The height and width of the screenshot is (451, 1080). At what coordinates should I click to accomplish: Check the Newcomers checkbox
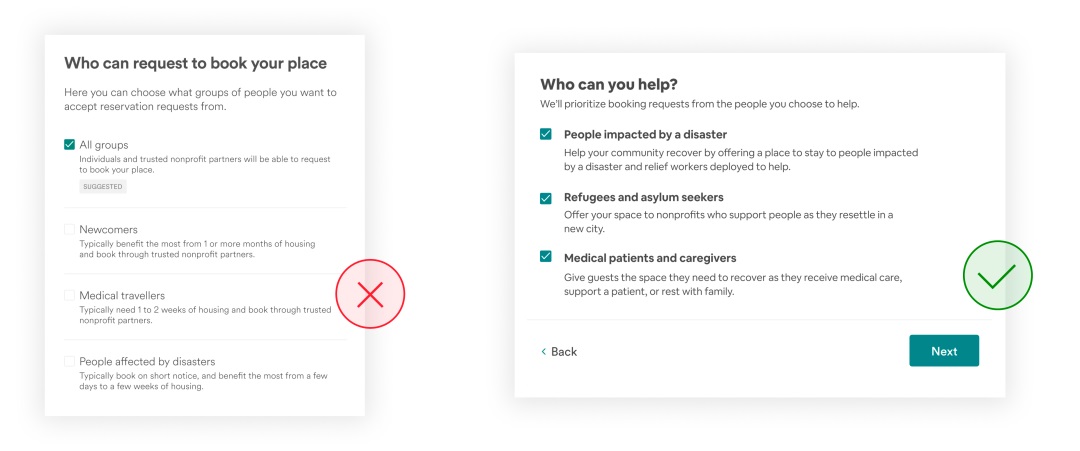point(70,229)
